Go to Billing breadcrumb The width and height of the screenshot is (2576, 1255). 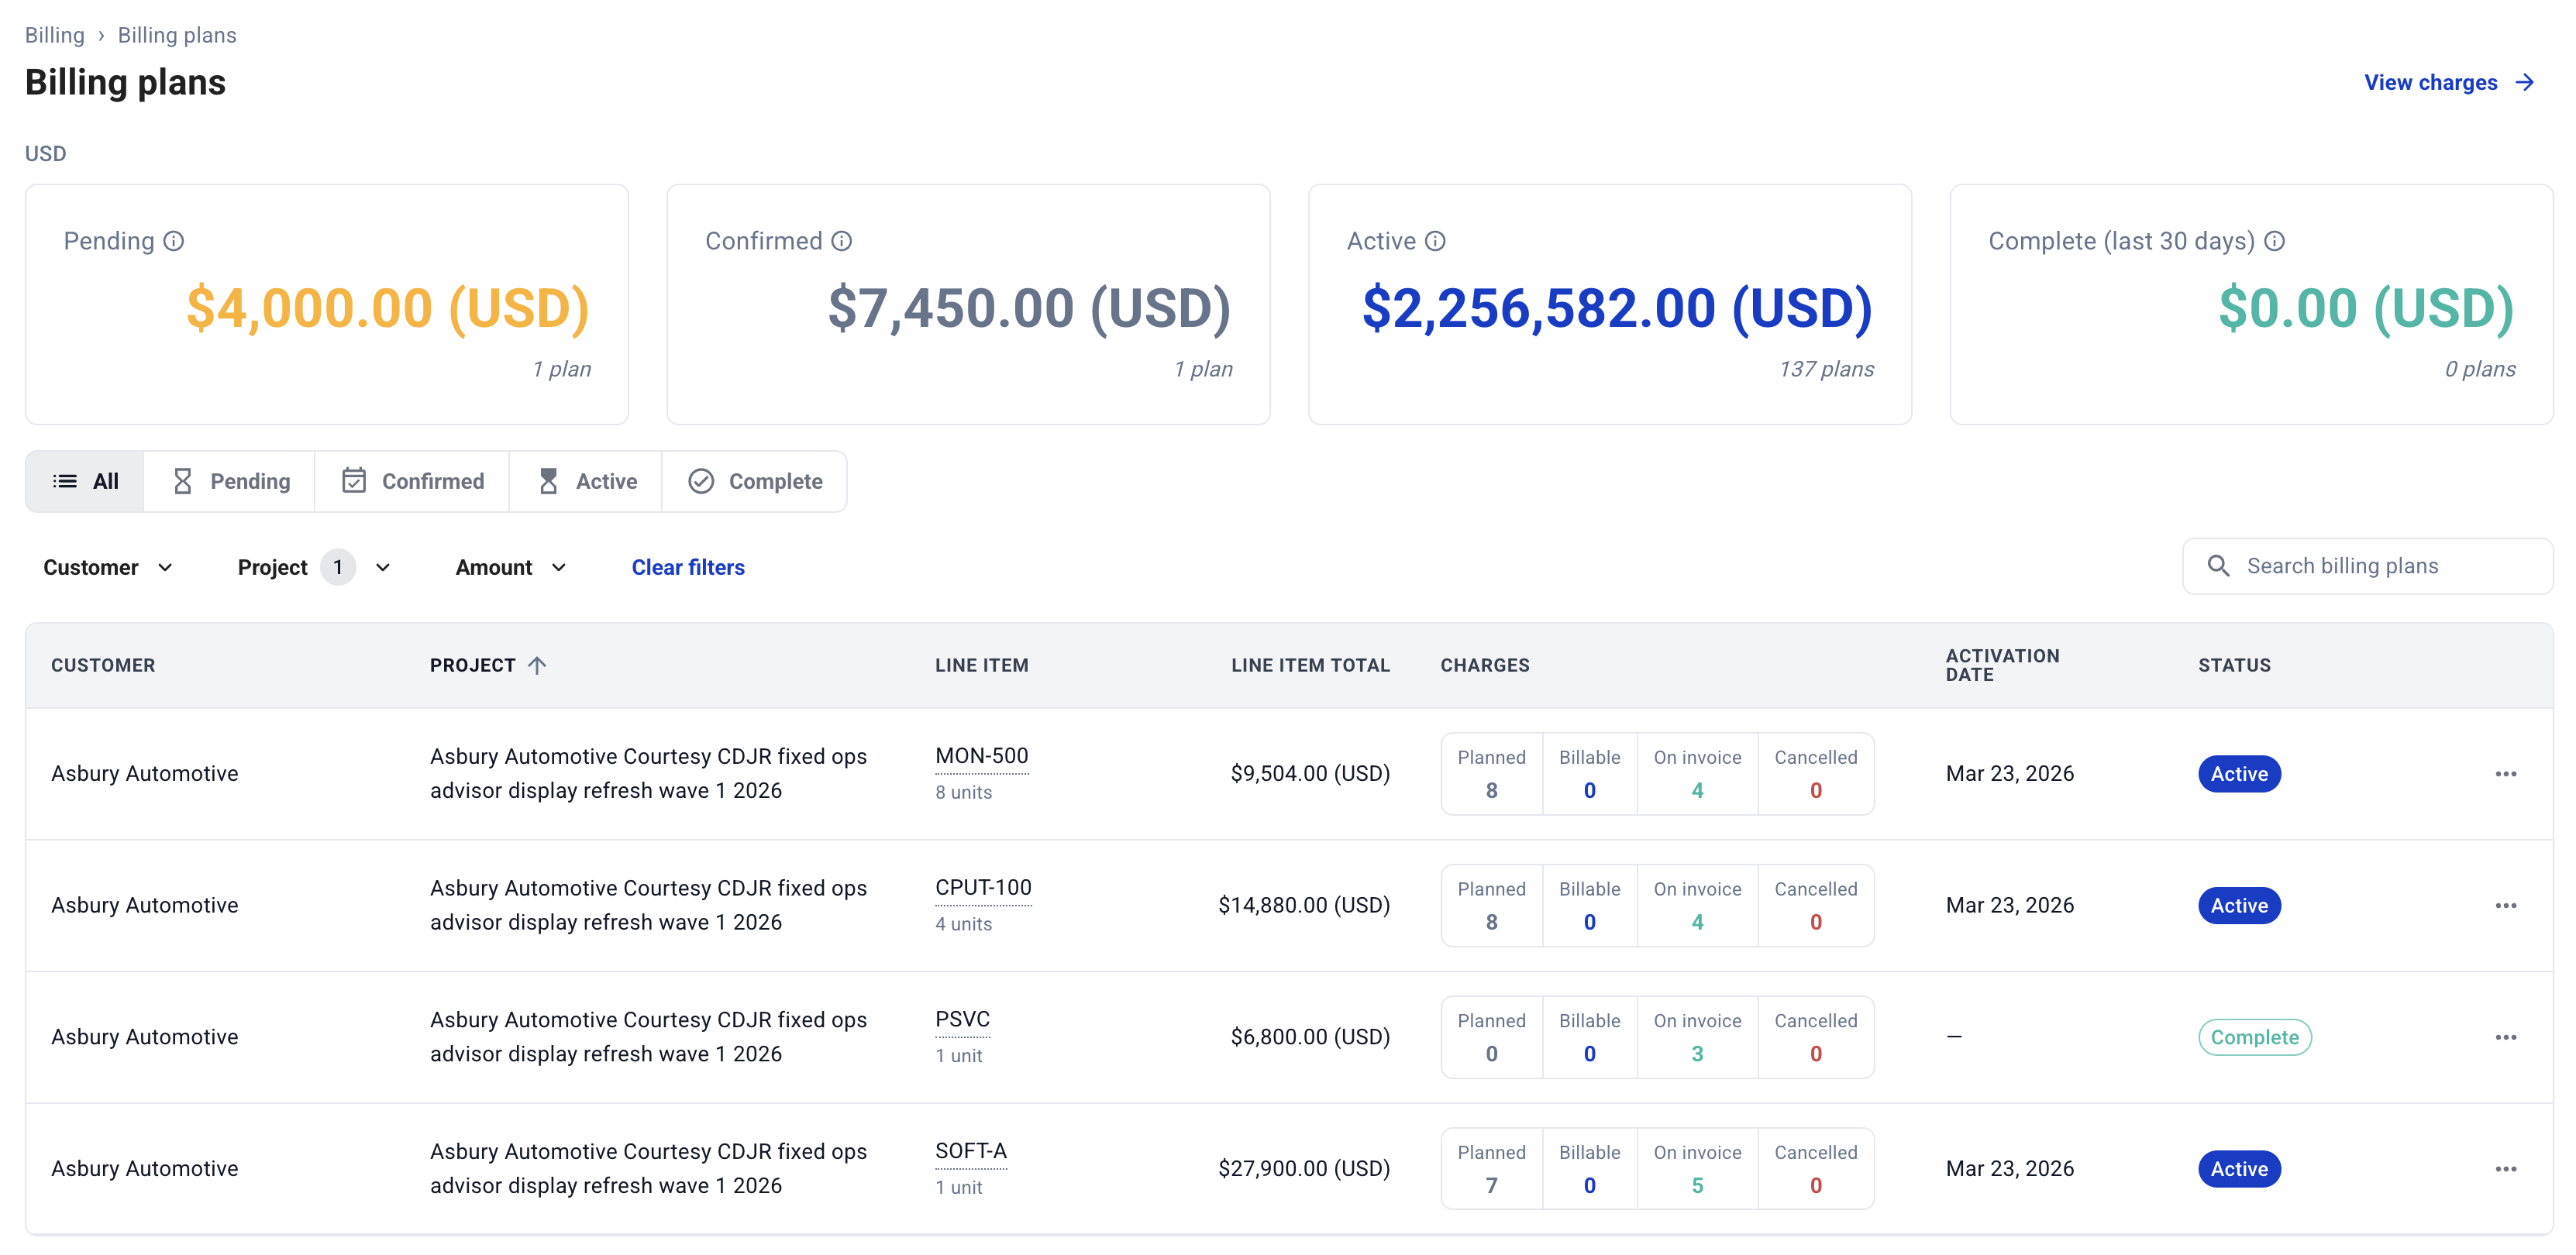(x=55, y=36)
